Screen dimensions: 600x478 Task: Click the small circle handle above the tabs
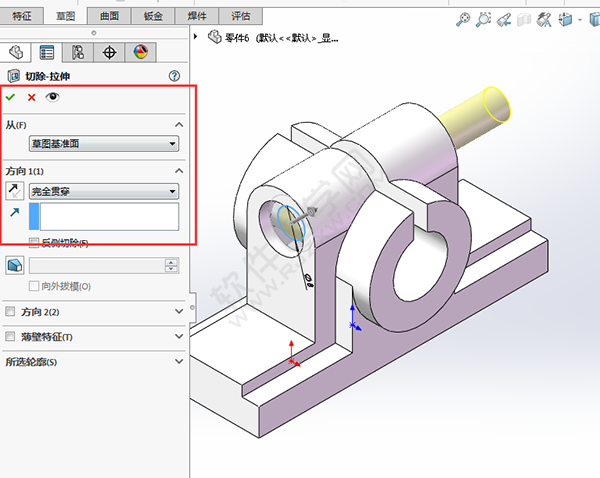(x=94, y=33)
